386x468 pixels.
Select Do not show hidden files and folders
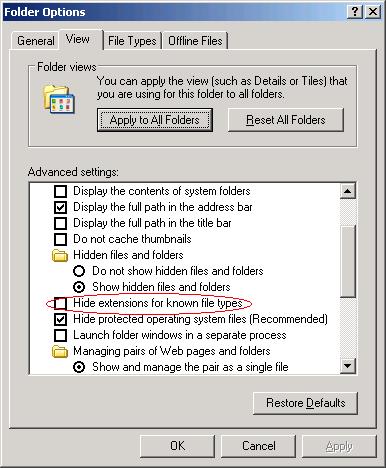click(79, 271)
